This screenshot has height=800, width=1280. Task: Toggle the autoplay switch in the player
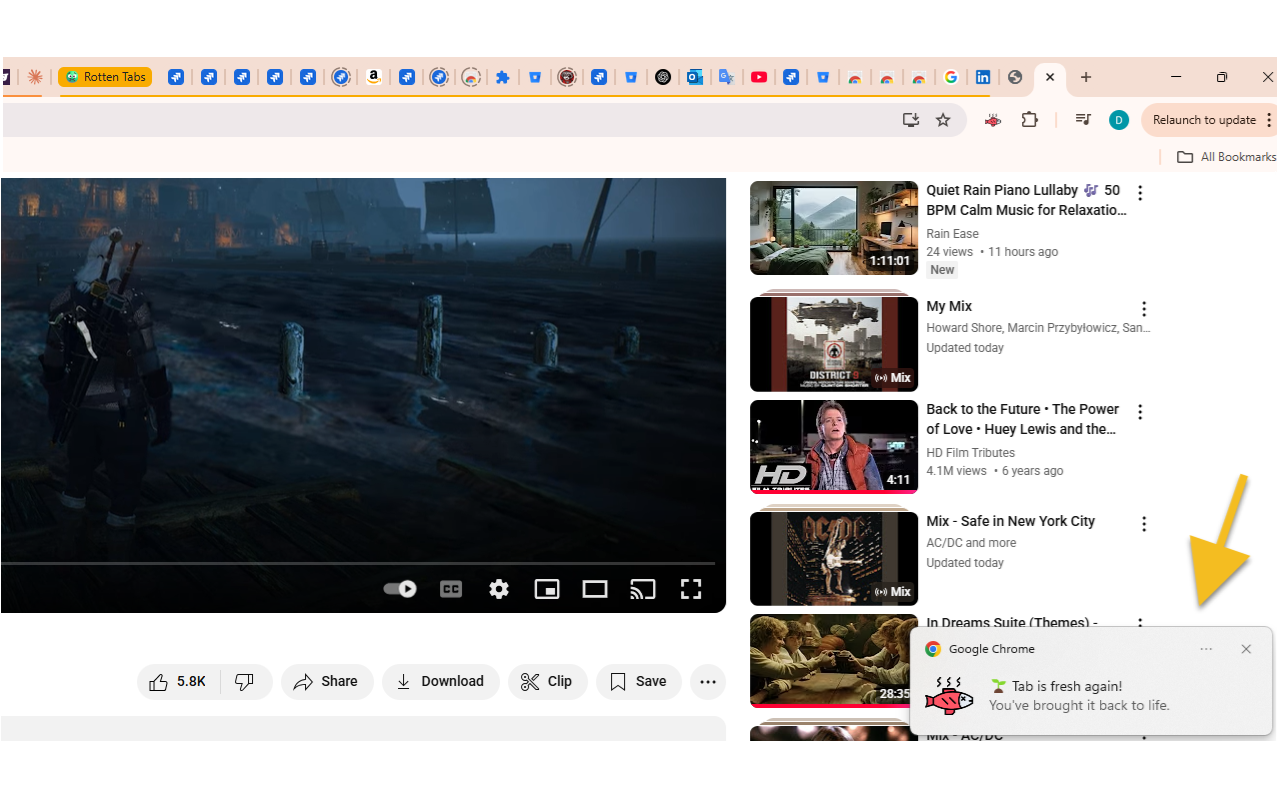pos(400,589)
